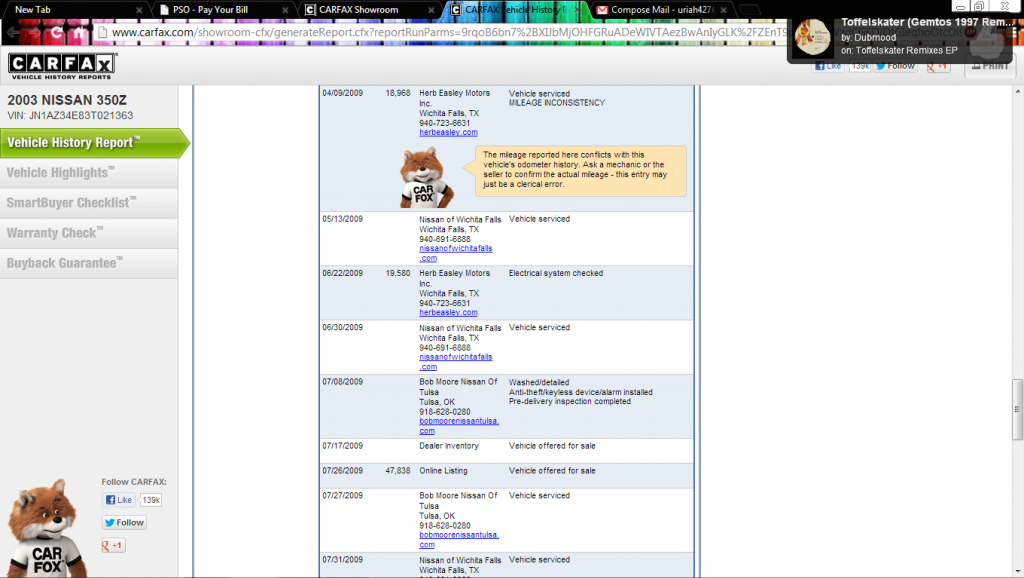Screen dimensions: 1024x578
Task: Close the Compose Mail tab
Action: (x=724, y=10)
